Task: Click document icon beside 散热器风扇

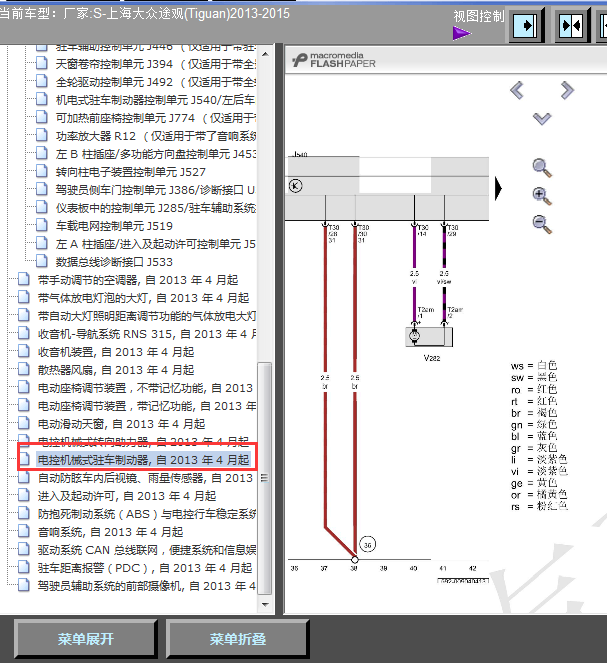Action: coord(24,369)
